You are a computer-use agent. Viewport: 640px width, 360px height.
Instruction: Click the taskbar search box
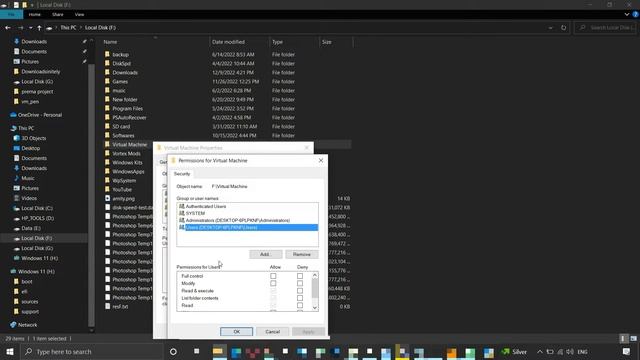pyautogui.click(x=92, y=351)
